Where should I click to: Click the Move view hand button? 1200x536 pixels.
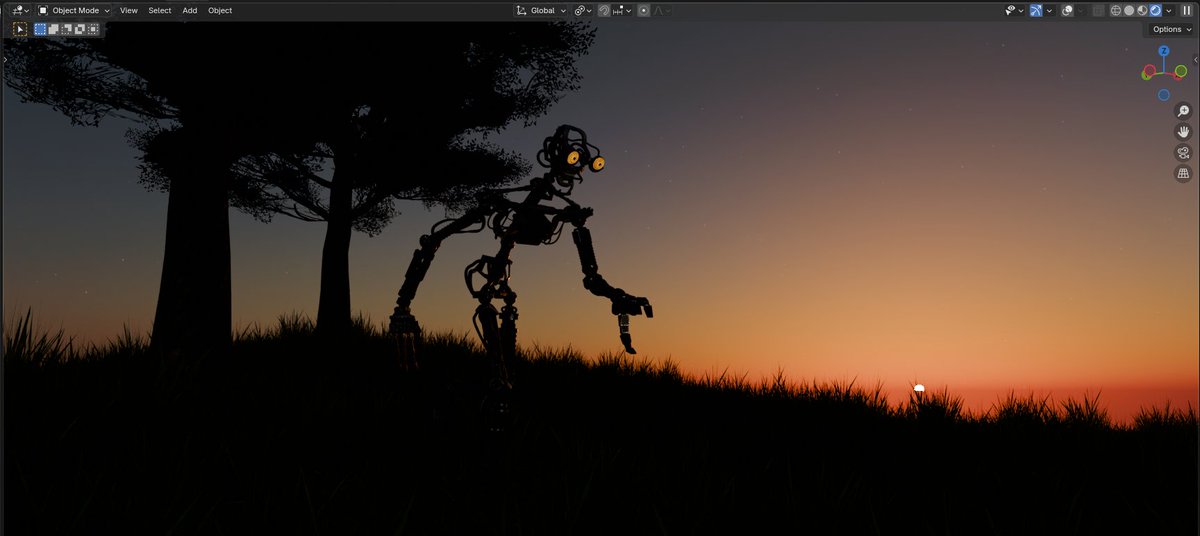point(1183,132)
